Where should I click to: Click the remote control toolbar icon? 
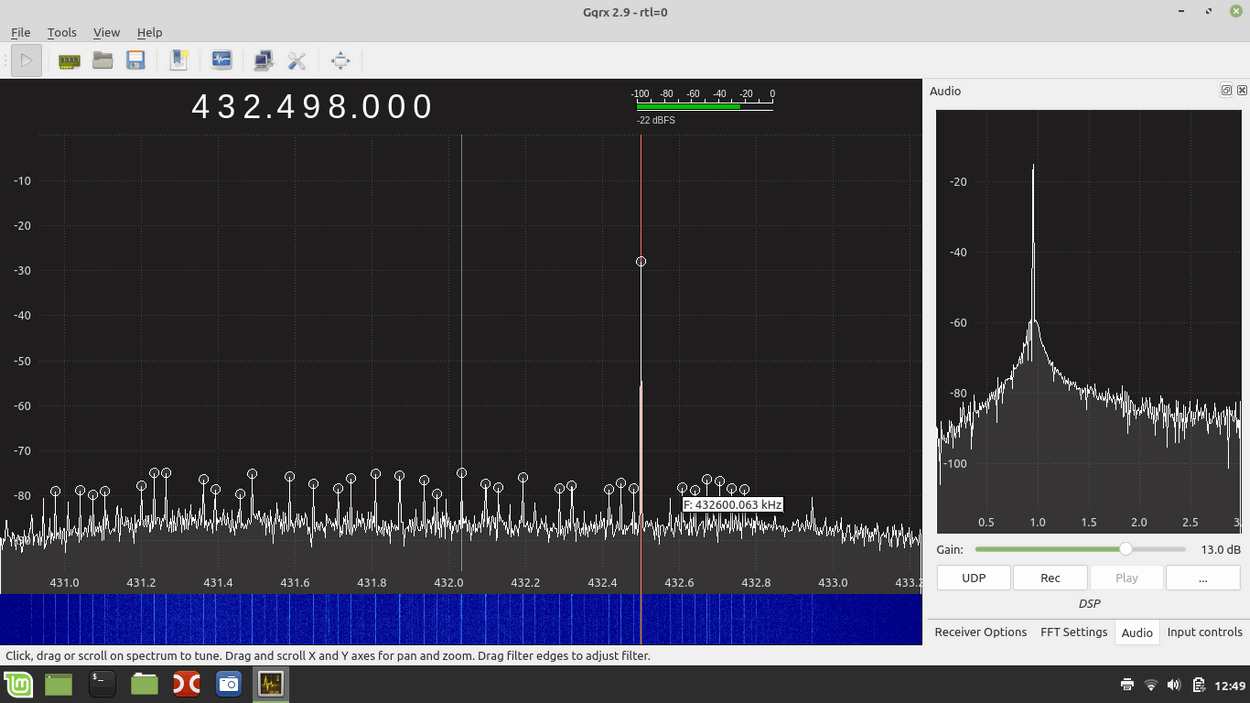tap(262, 60)
